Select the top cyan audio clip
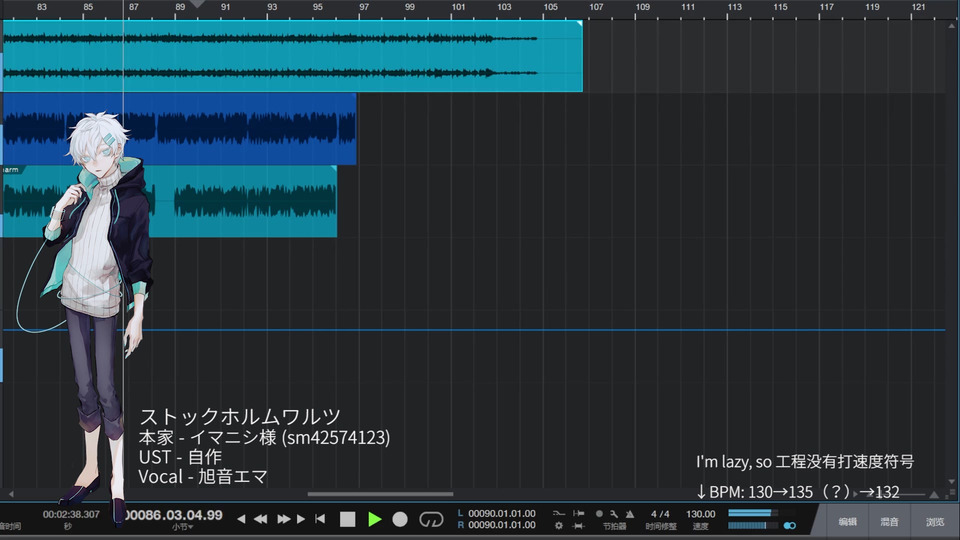The width and height of the screenshot is (960, 540). (x=293, y=56)
